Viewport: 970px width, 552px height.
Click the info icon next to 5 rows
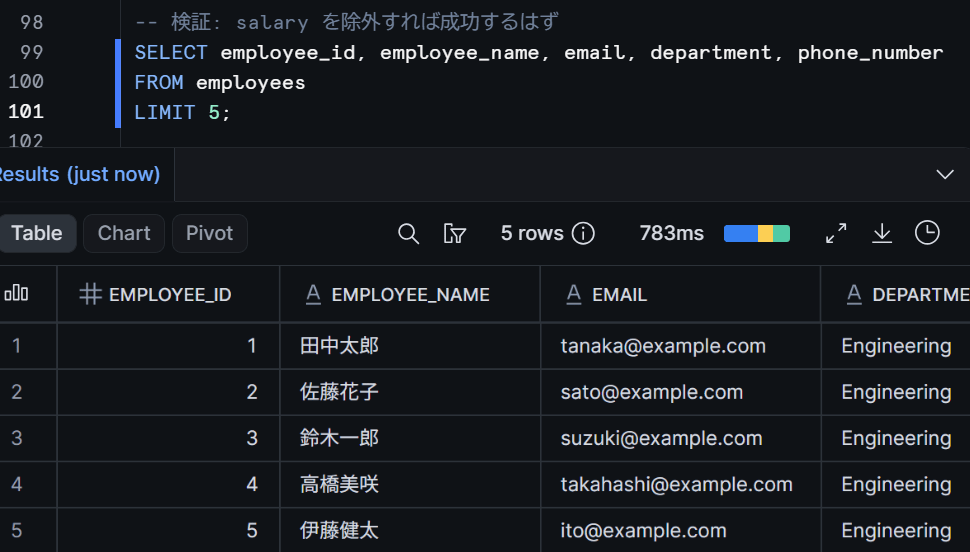[583, 233]
